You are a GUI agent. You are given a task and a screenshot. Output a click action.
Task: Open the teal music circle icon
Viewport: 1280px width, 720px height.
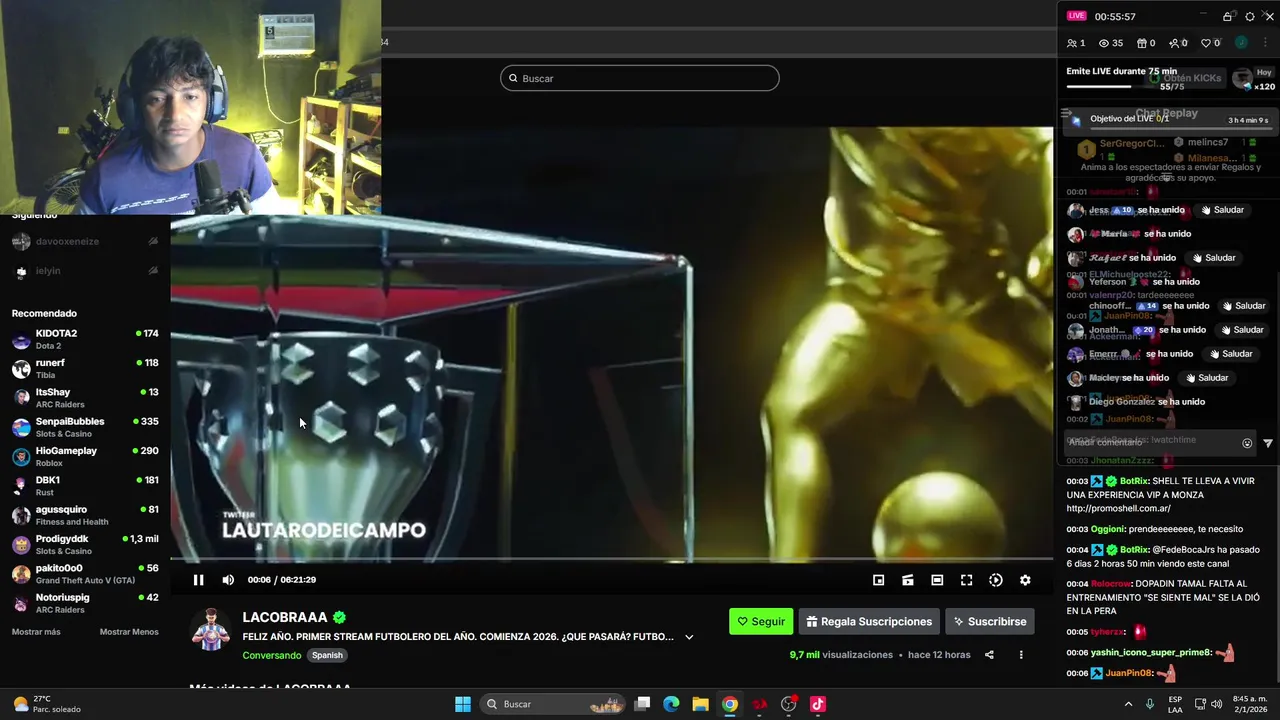[1241, 43]
